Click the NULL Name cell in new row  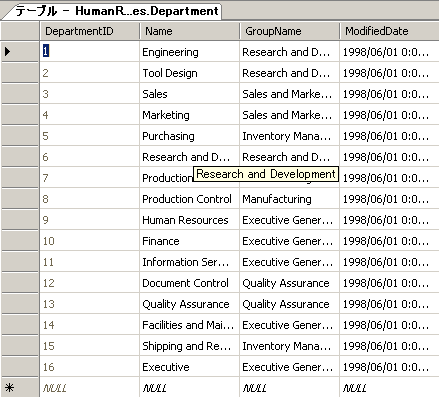(x=189, y=387)
